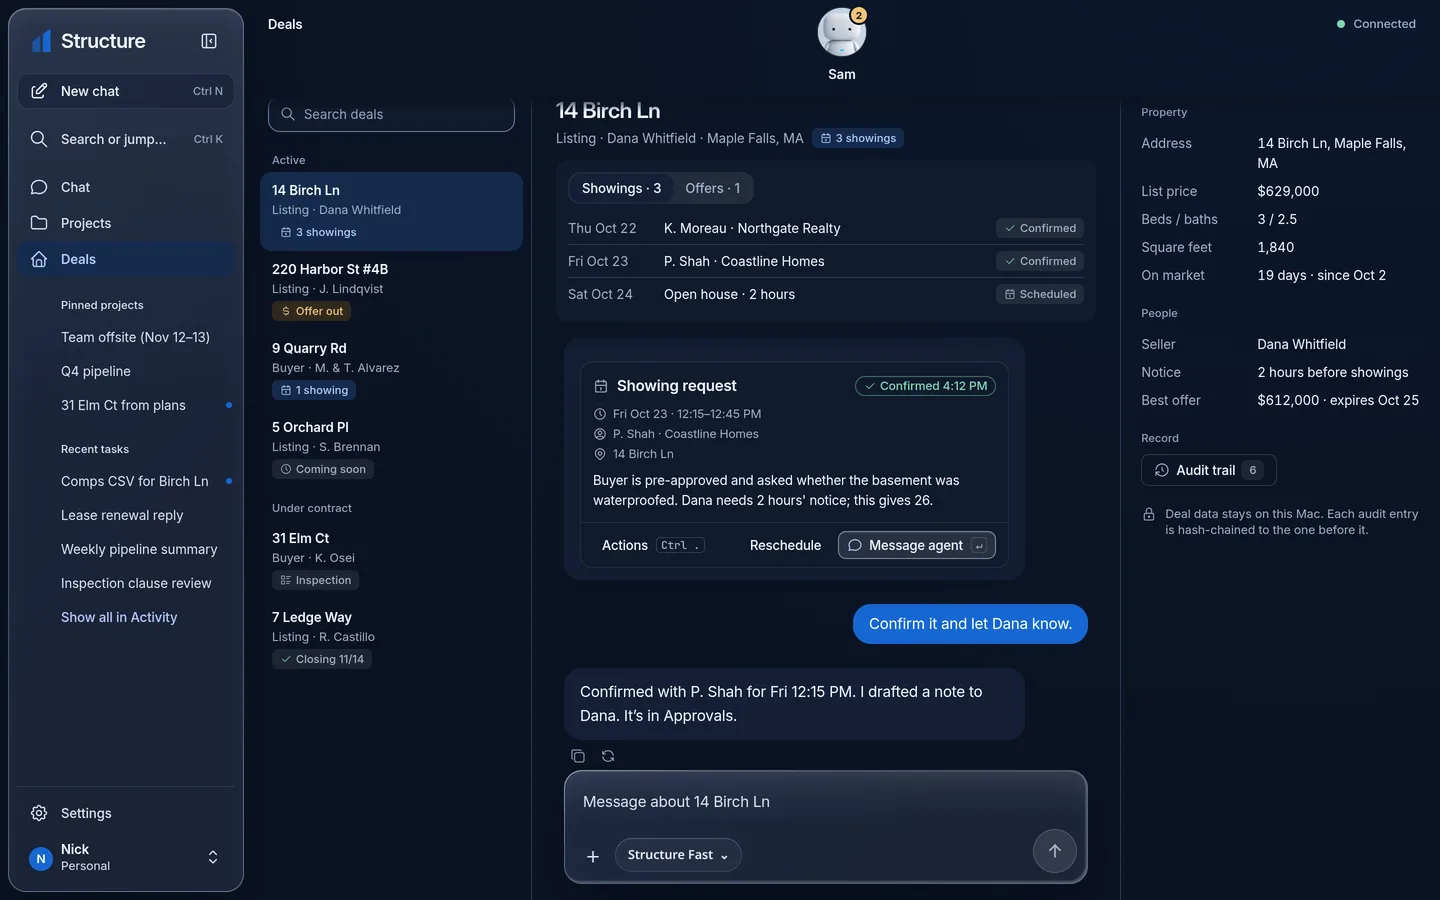The height and width of the screenshot is (900, 1440).
Task: Switch to Offers · 1 tab
Action: coord(713,188)
